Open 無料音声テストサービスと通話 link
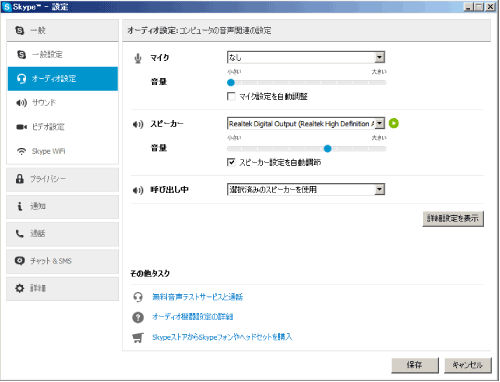The height and width of the screenshot is (382, 500). 198,297
